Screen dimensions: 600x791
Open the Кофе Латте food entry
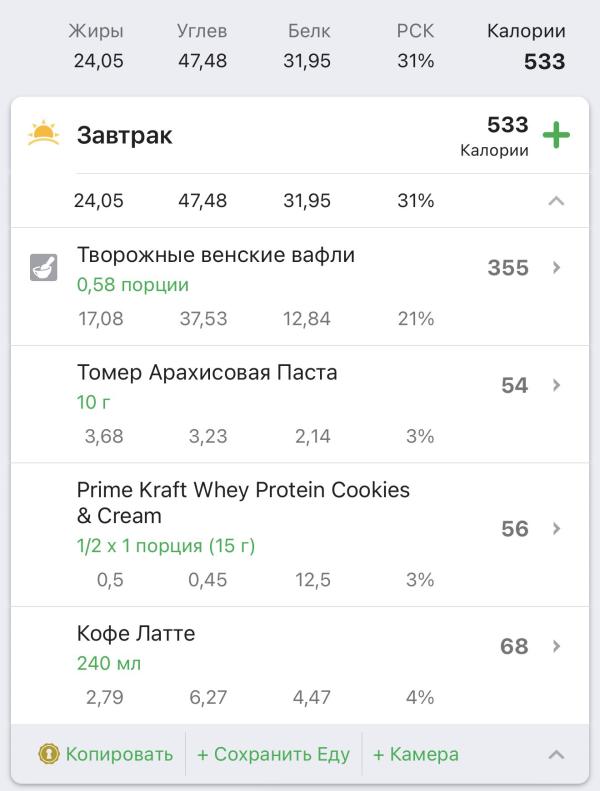(x=136, y=633)
